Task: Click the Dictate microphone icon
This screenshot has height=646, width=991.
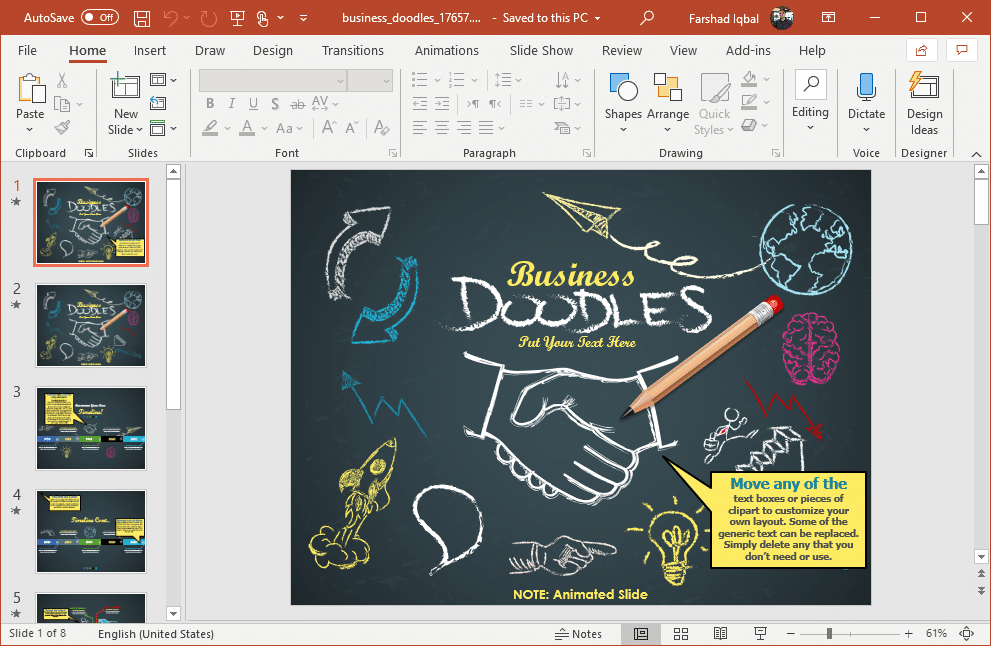Action: (x=866, y=88)
